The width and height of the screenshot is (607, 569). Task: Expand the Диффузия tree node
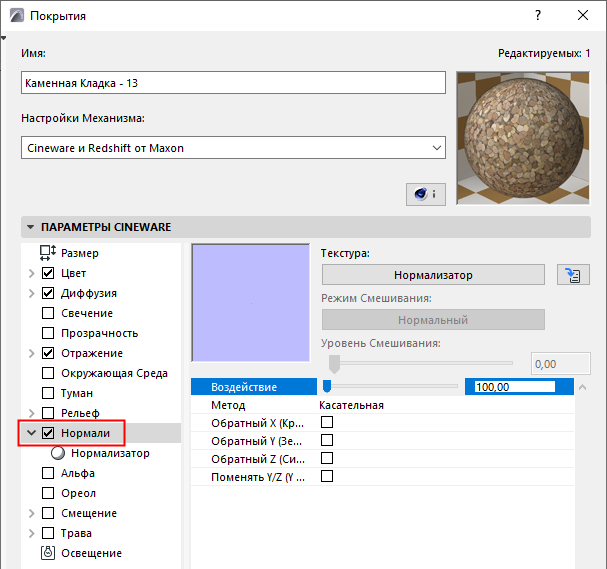point(32,293)
